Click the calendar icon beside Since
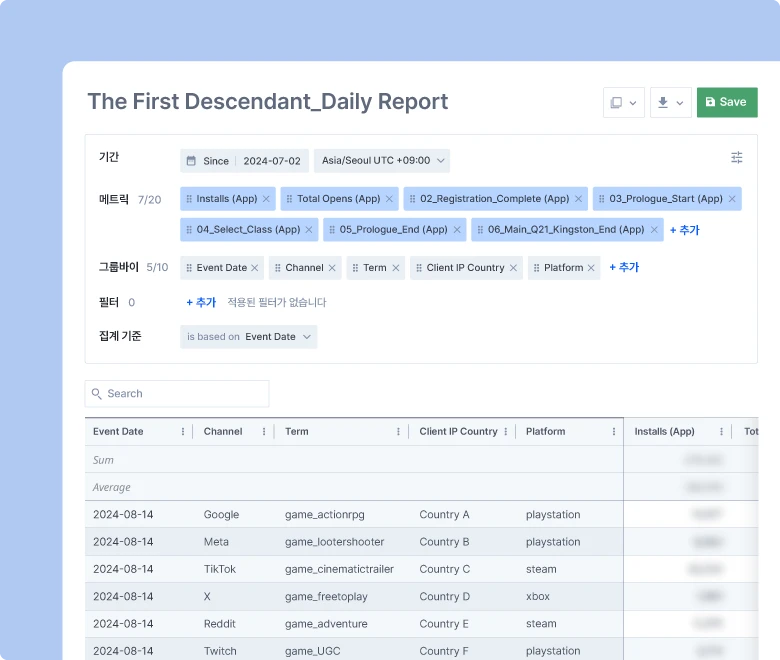The height and width of the screenshot is (660, 780). 191,161
